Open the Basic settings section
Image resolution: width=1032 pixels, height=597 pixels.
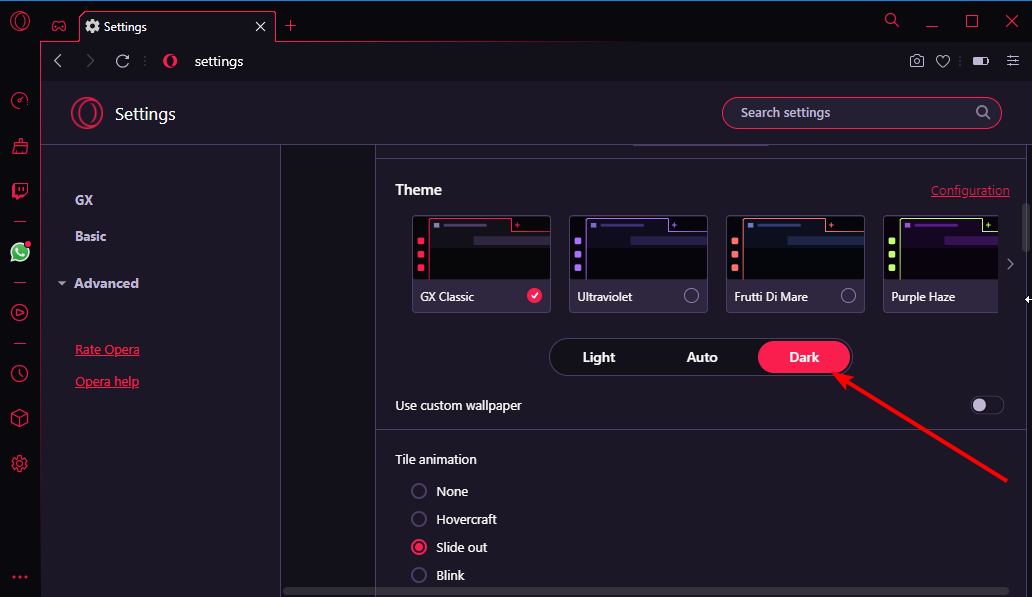pos(91,236)
